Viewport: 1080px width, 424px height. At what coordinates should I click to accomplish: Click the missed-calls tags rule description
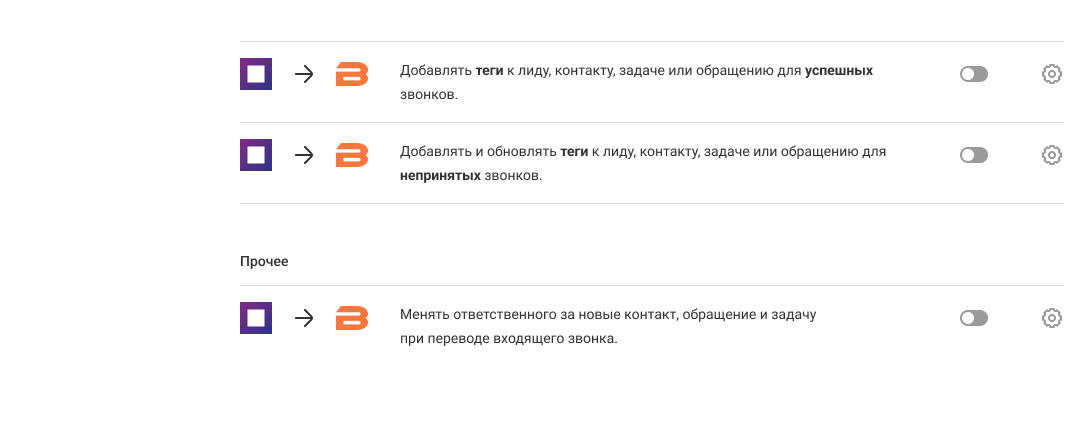coord(643,164)
